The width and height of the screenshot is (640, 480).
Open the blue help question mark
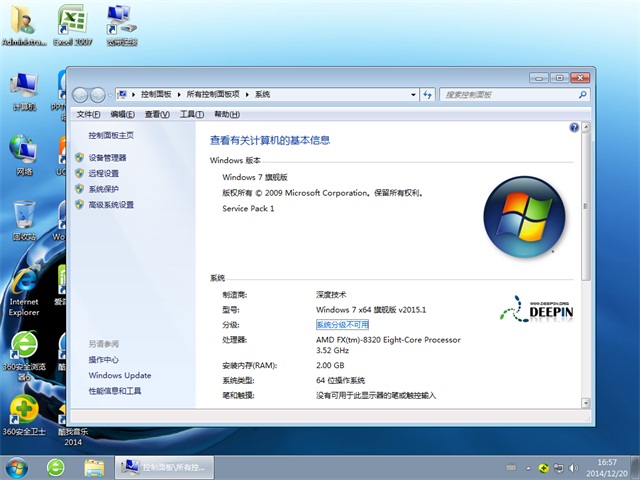click(574, 128)
